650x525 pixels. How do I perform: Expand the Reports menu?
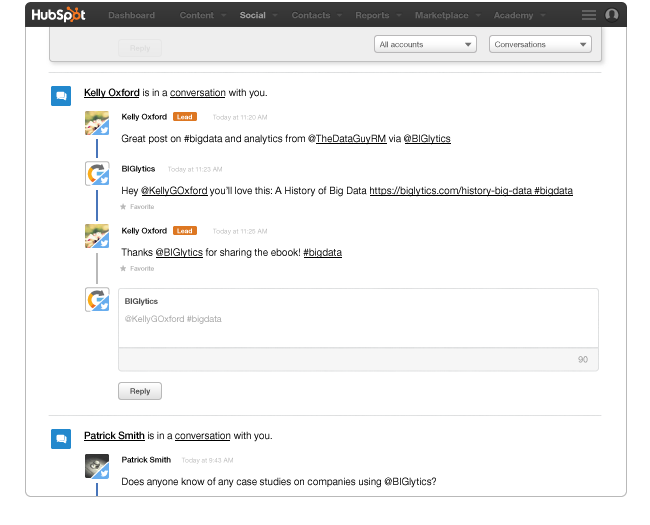point(378,15)
